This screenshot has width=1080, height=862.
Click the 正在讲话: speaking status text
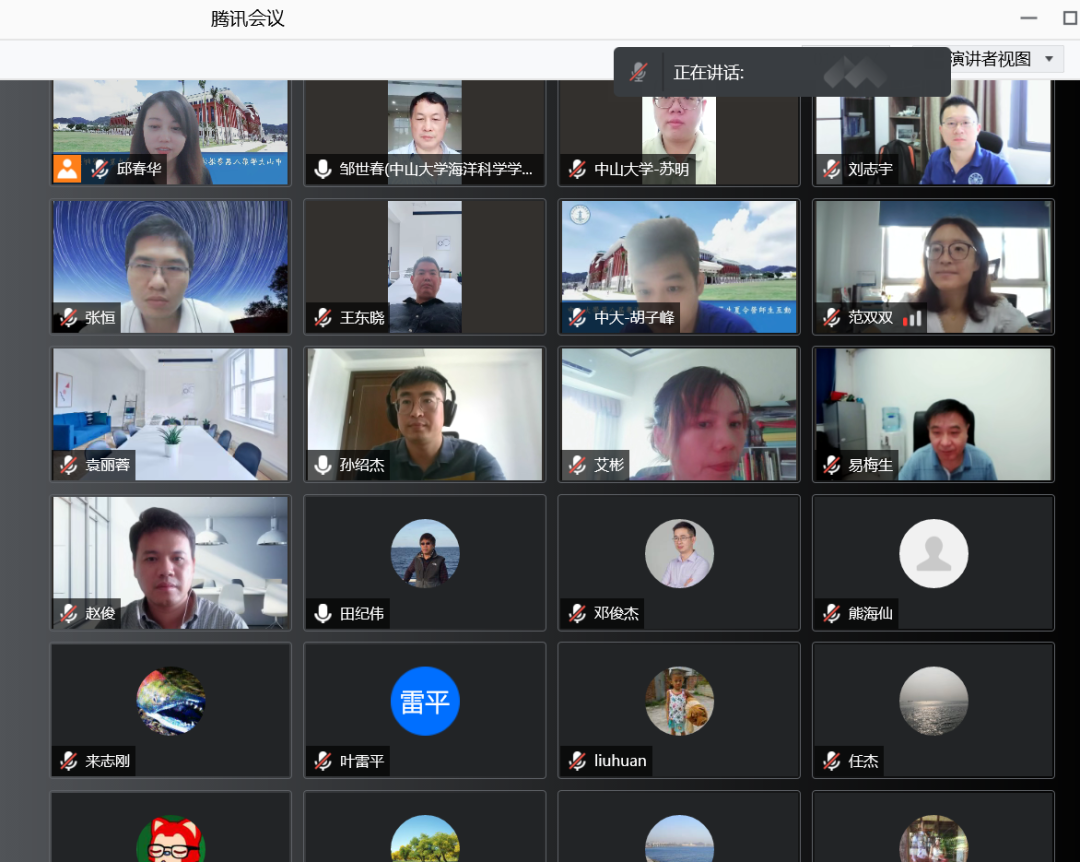coord(709,72)
